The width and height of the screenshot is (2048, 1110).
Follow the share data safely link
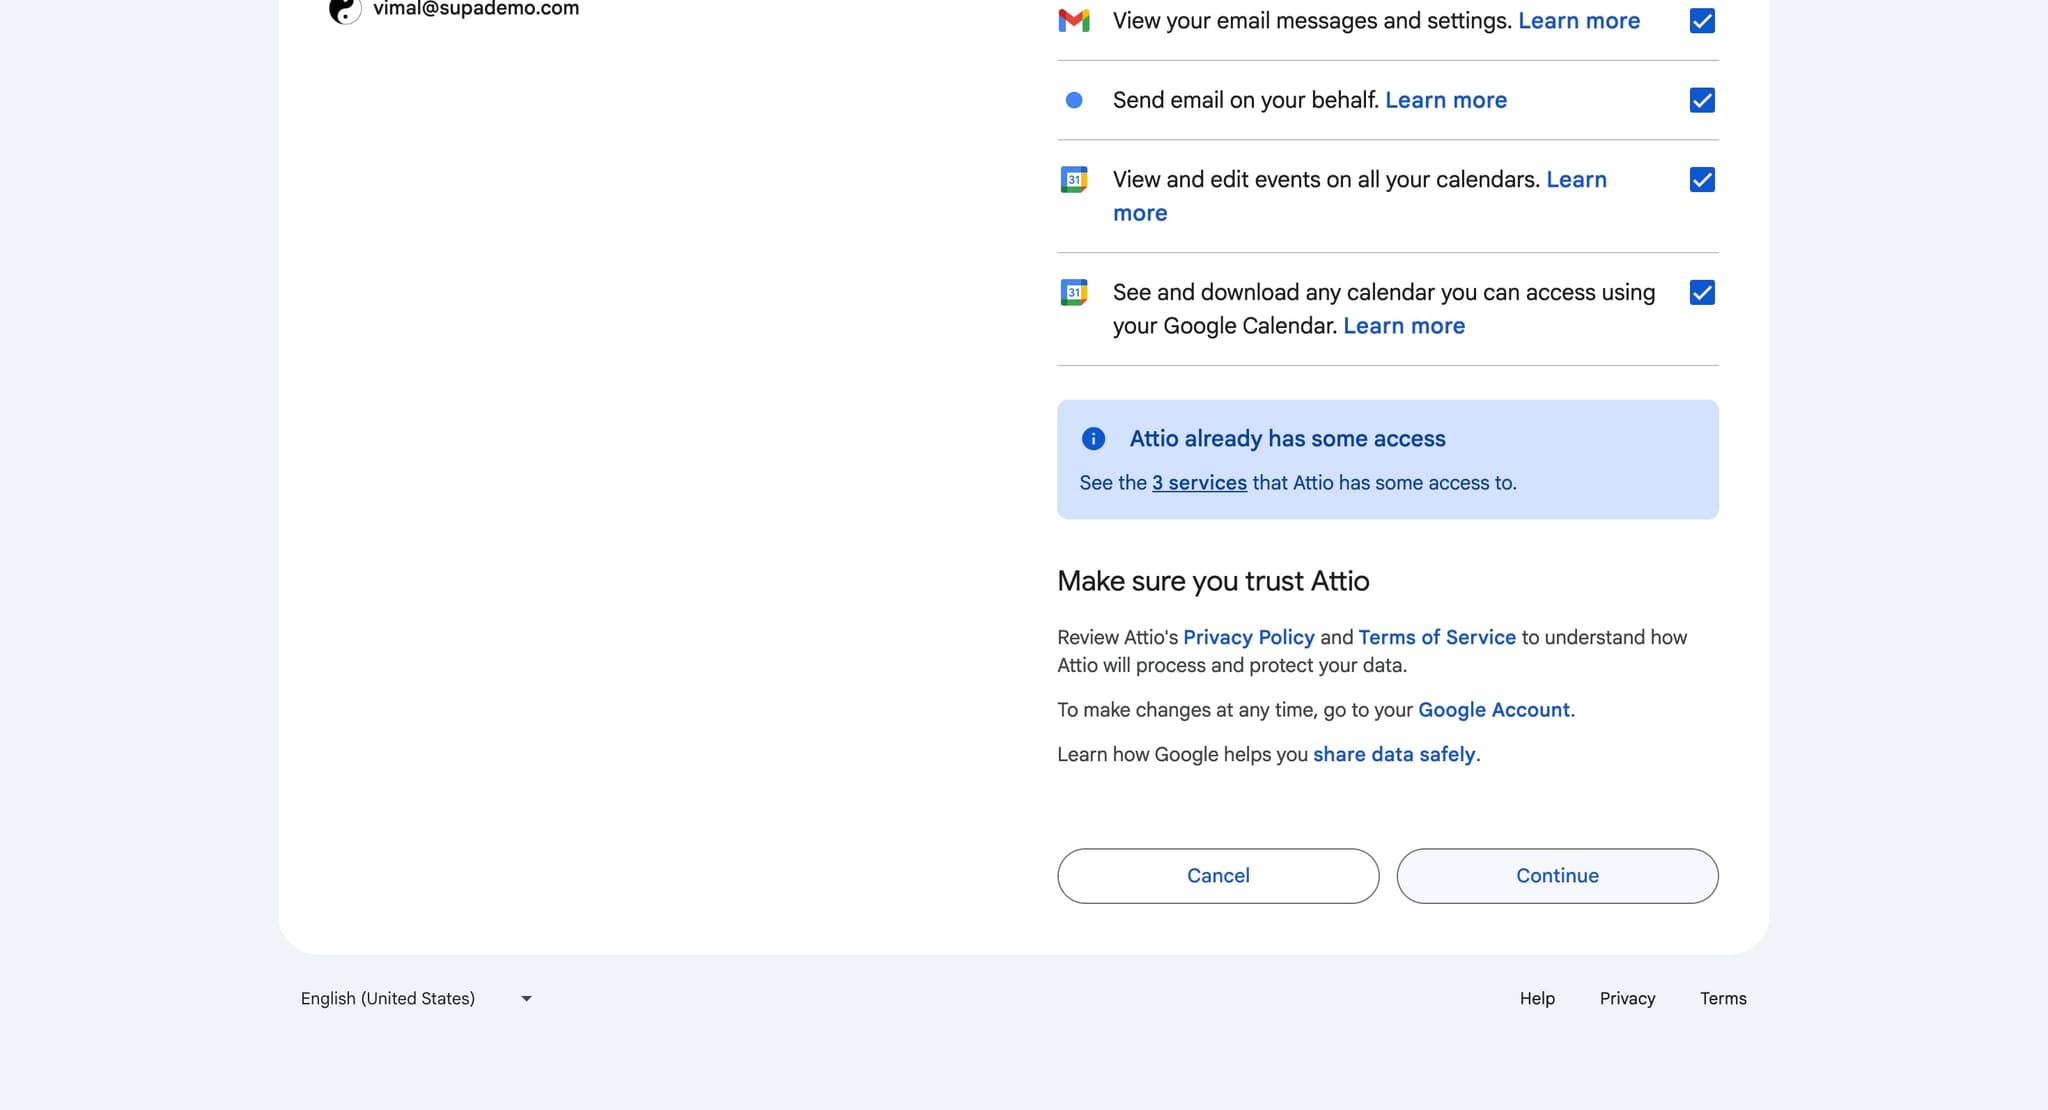pyautogui.click(x=1394, y=755)
